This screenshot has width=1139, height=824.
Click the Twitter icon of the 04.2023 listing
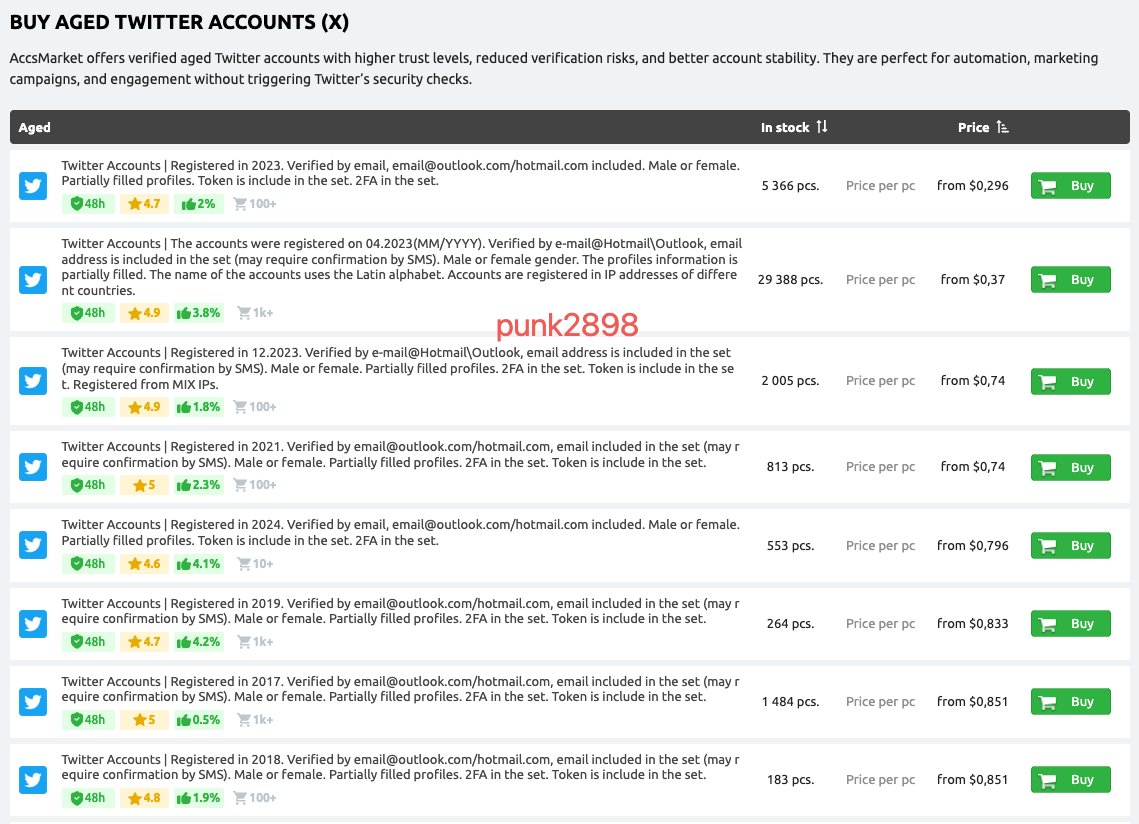pos(33,279)
